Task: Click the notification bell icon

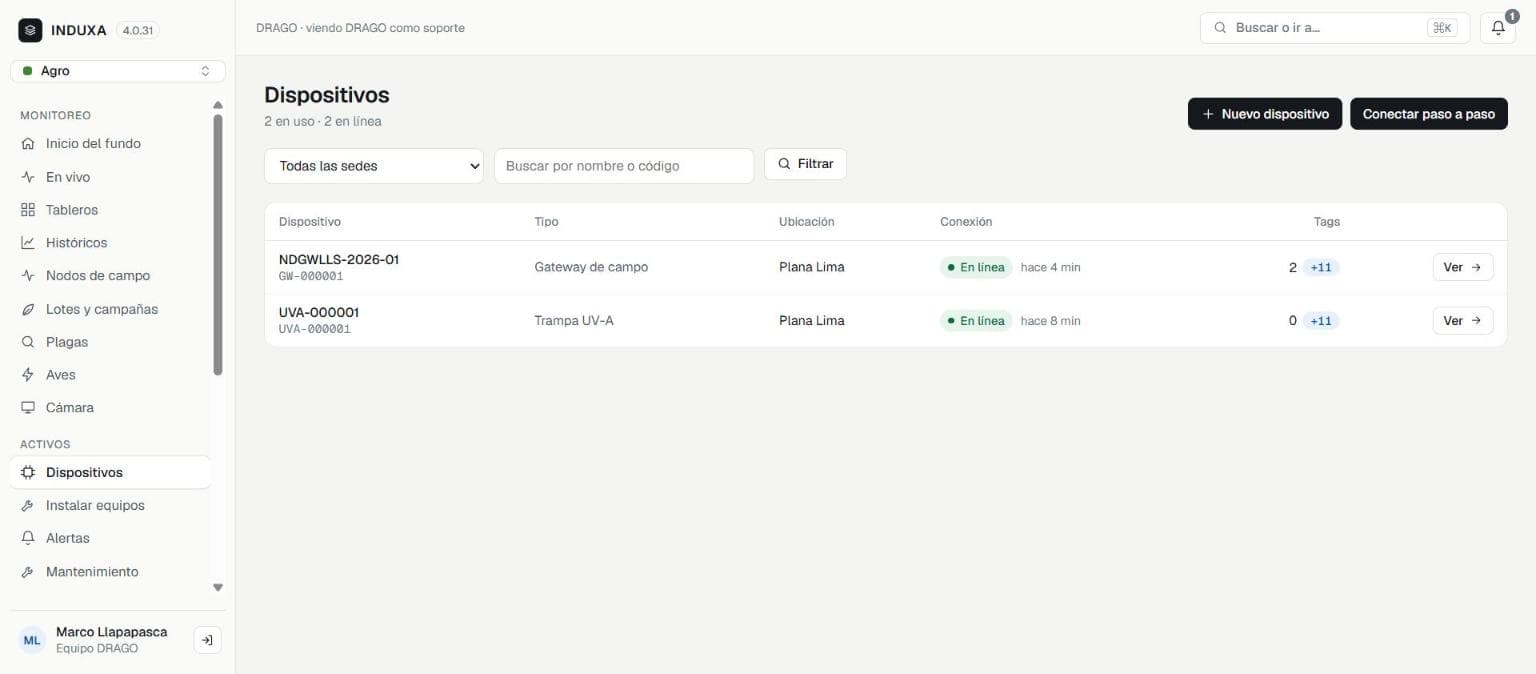Action: (1497, 28)
